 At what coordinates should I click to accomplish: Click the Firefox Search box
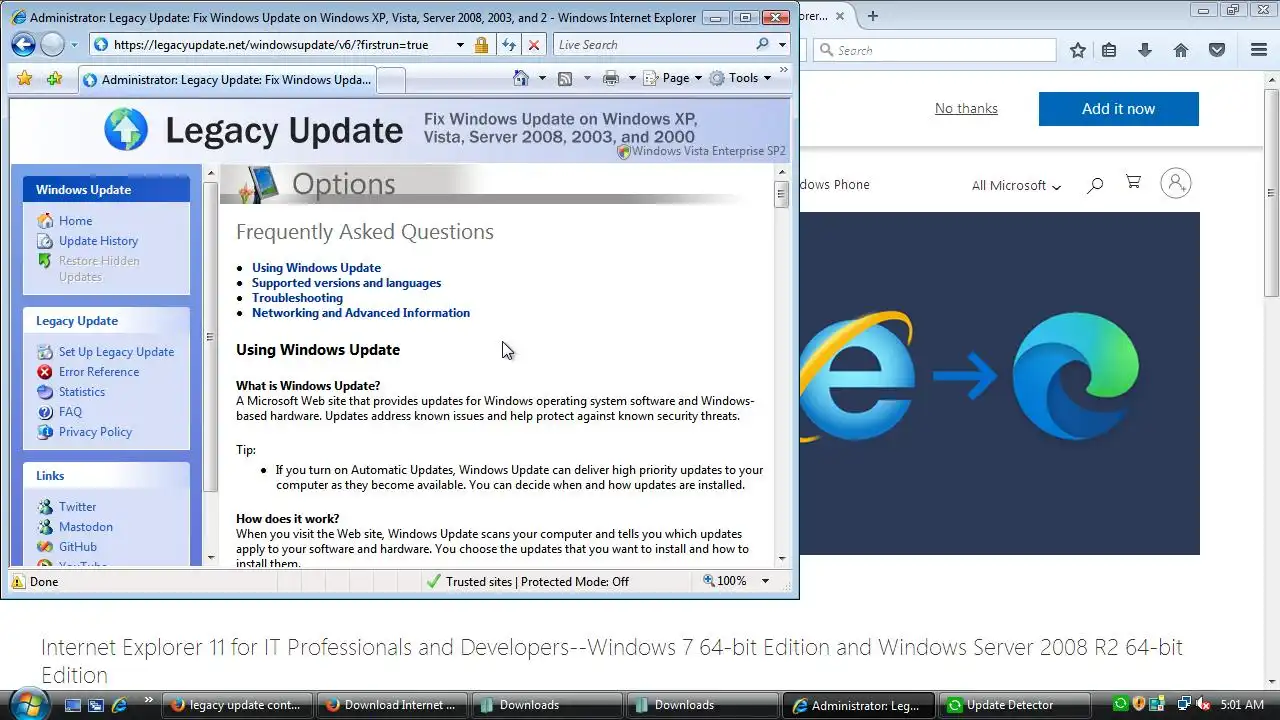pyautogui.click(x=935, y=50)
